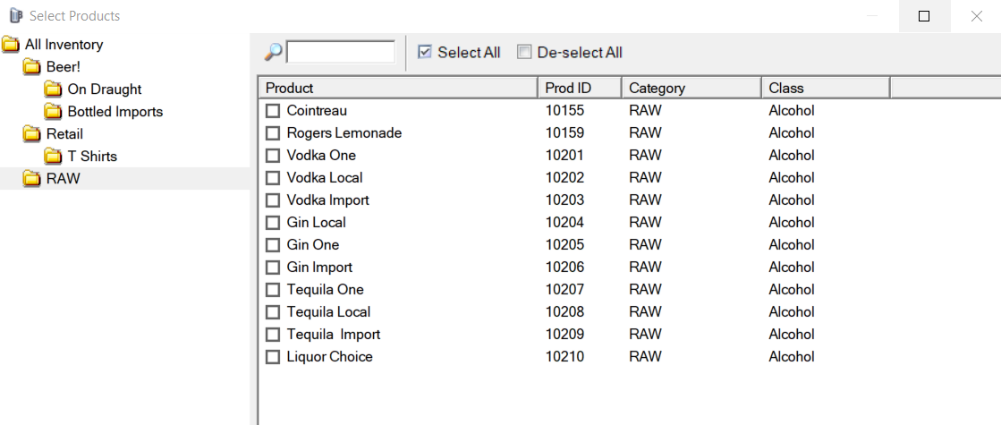The image size is (1001, 425).
Task: Tick the Cointreau checkbox
Action: 273,111
